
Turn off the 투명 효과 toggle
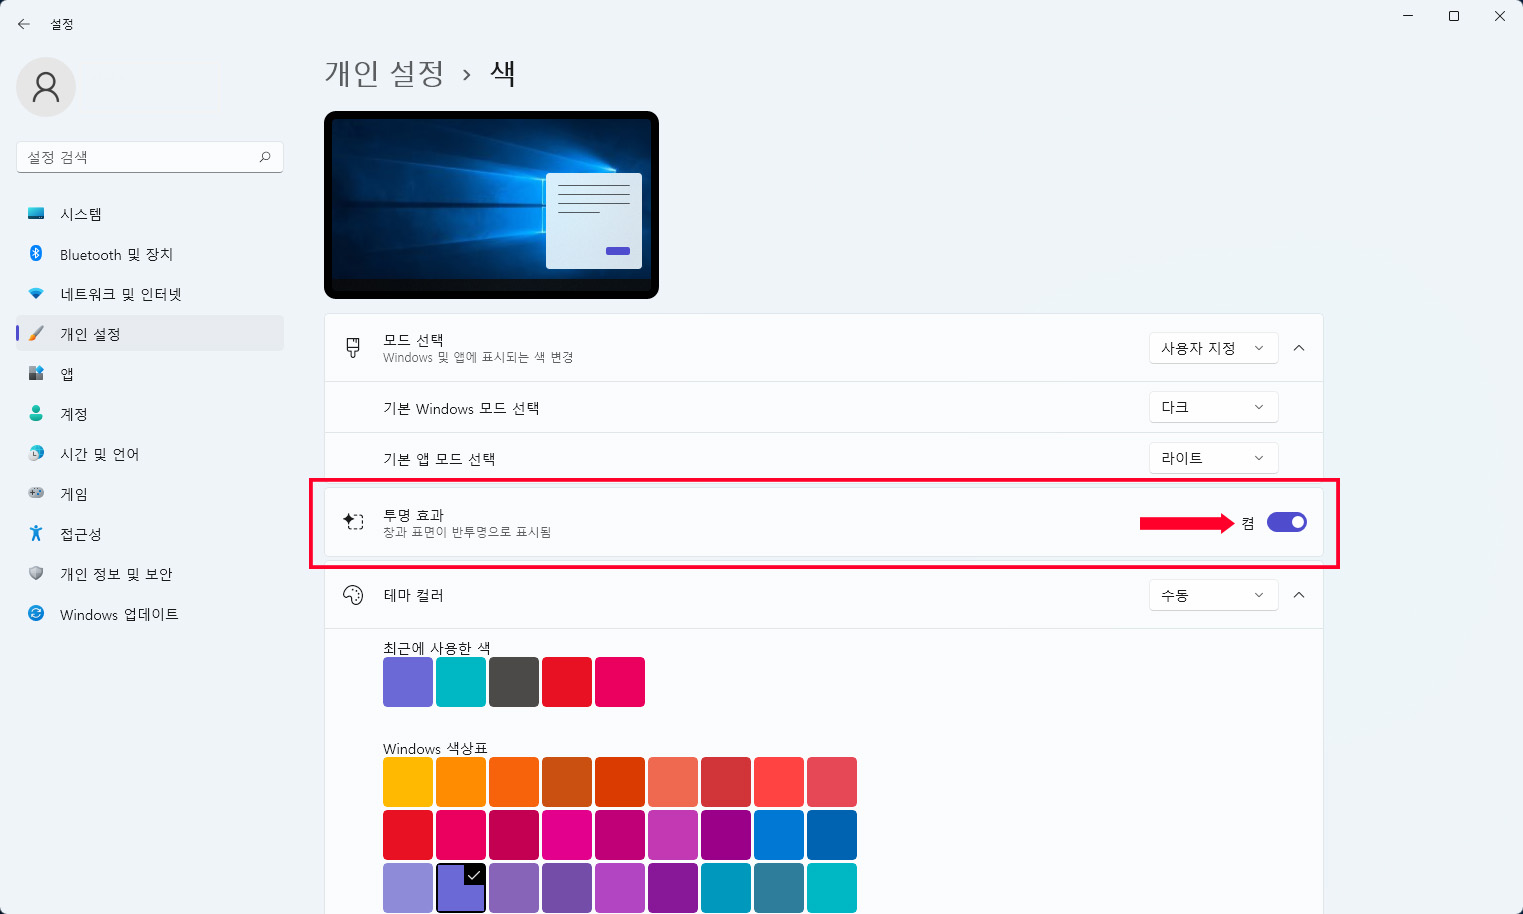click(x=1287, y=522)
